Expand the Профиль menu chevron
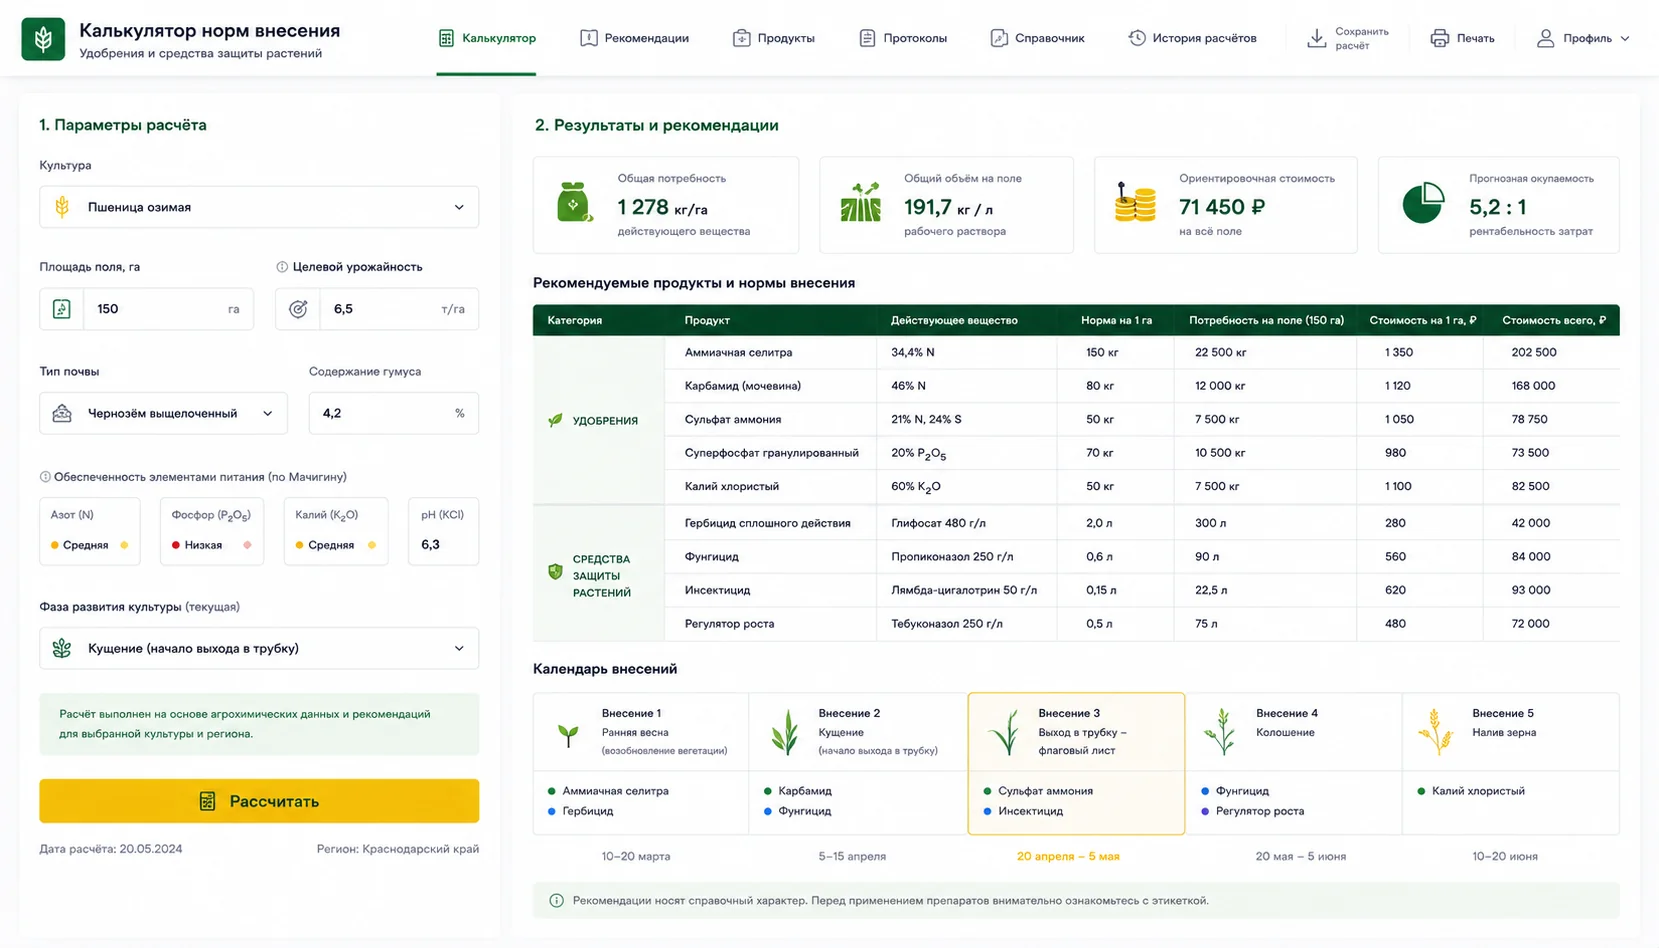This screenshot has height=948, width=1659. 1624,38
